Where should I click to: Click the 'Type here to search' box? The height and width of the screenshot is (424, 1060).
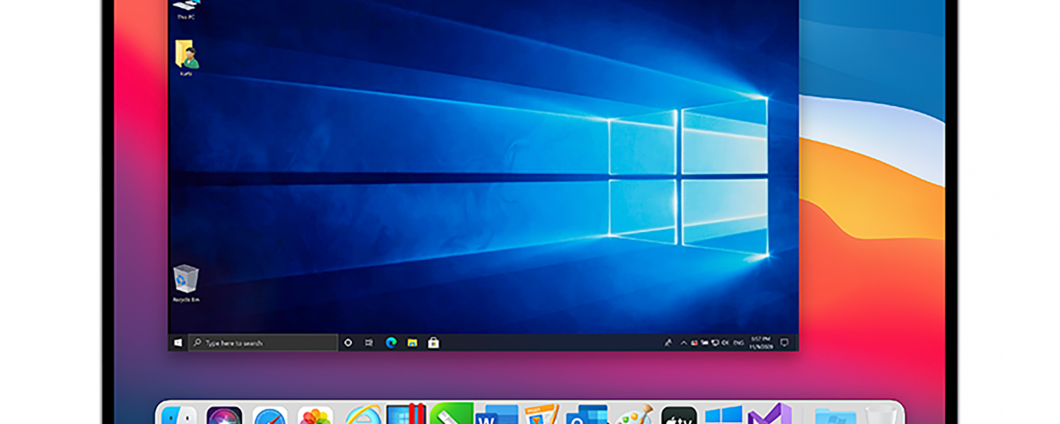263,342
